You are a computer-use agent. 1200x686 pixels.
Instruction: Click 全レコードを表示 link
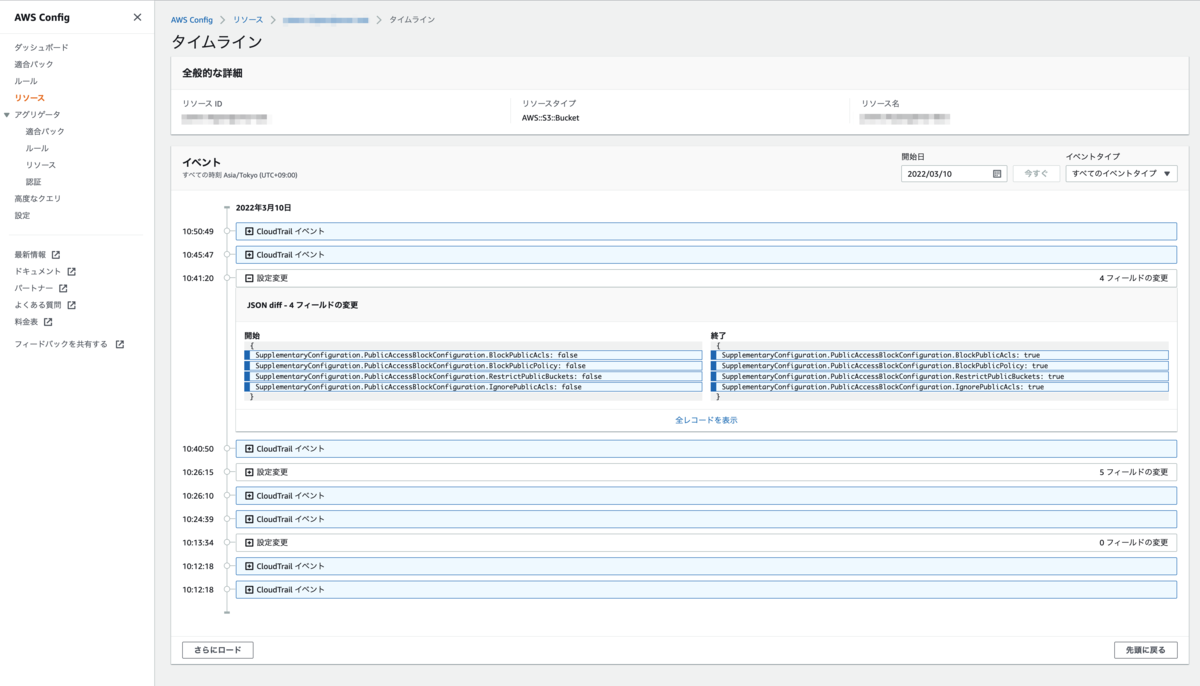coord(706,420)
